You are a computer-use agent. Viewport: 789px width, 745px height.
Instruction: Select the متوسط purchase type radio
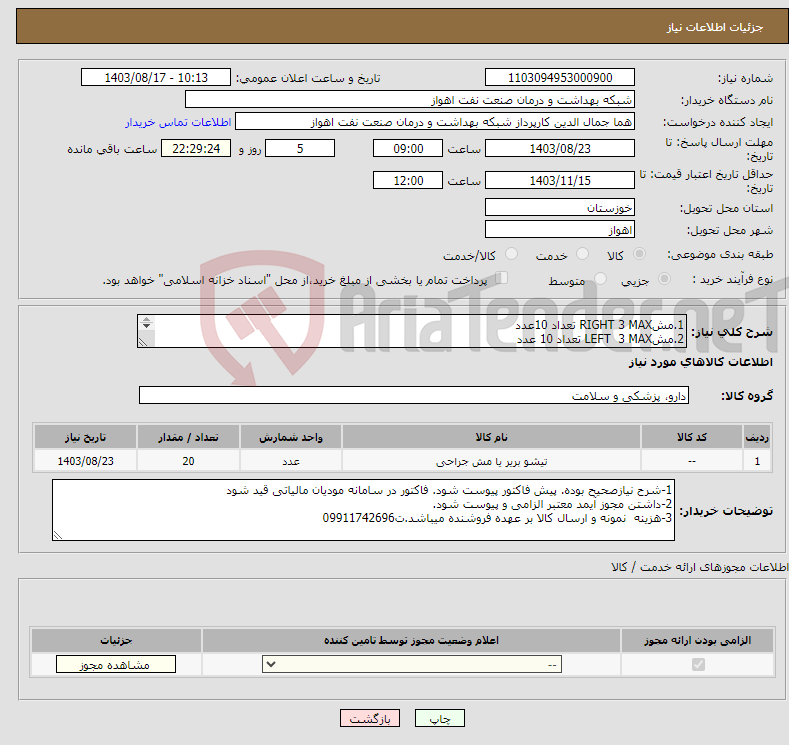600,279
